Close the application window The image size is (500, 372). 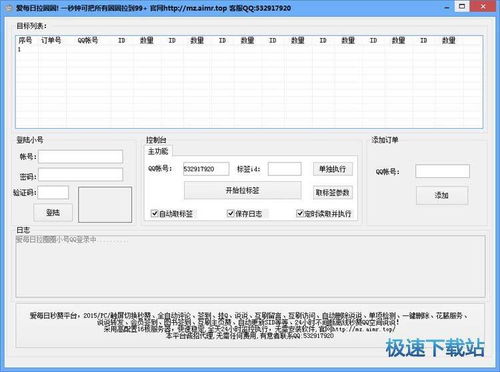(x=483, y=7)
